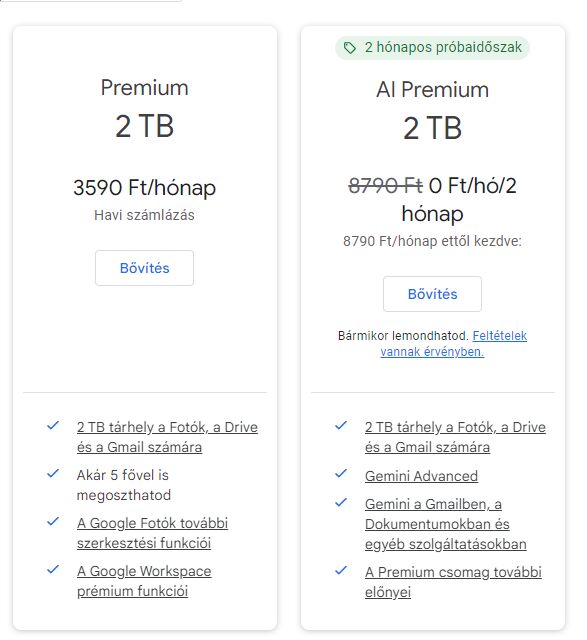
Task: Click Bővítés button under AI Premium plan
Action: (432, 294)
